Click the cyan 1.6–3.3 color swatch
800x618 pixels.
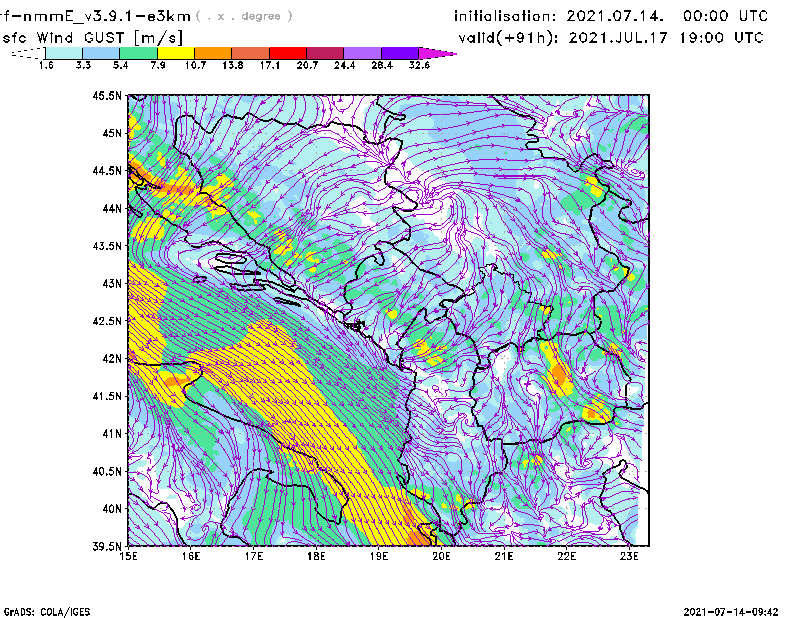(64, 53)
